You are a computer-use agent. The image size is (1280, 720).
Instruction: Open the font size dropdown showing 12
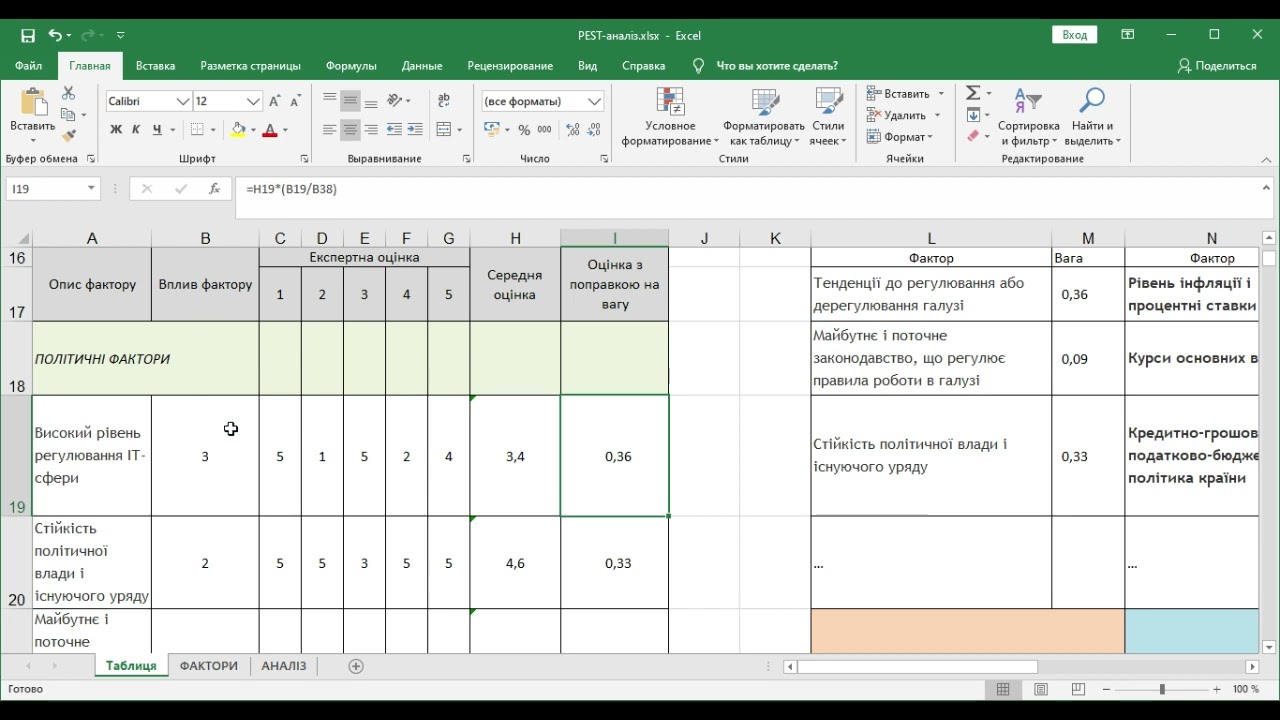coord(253,102)
